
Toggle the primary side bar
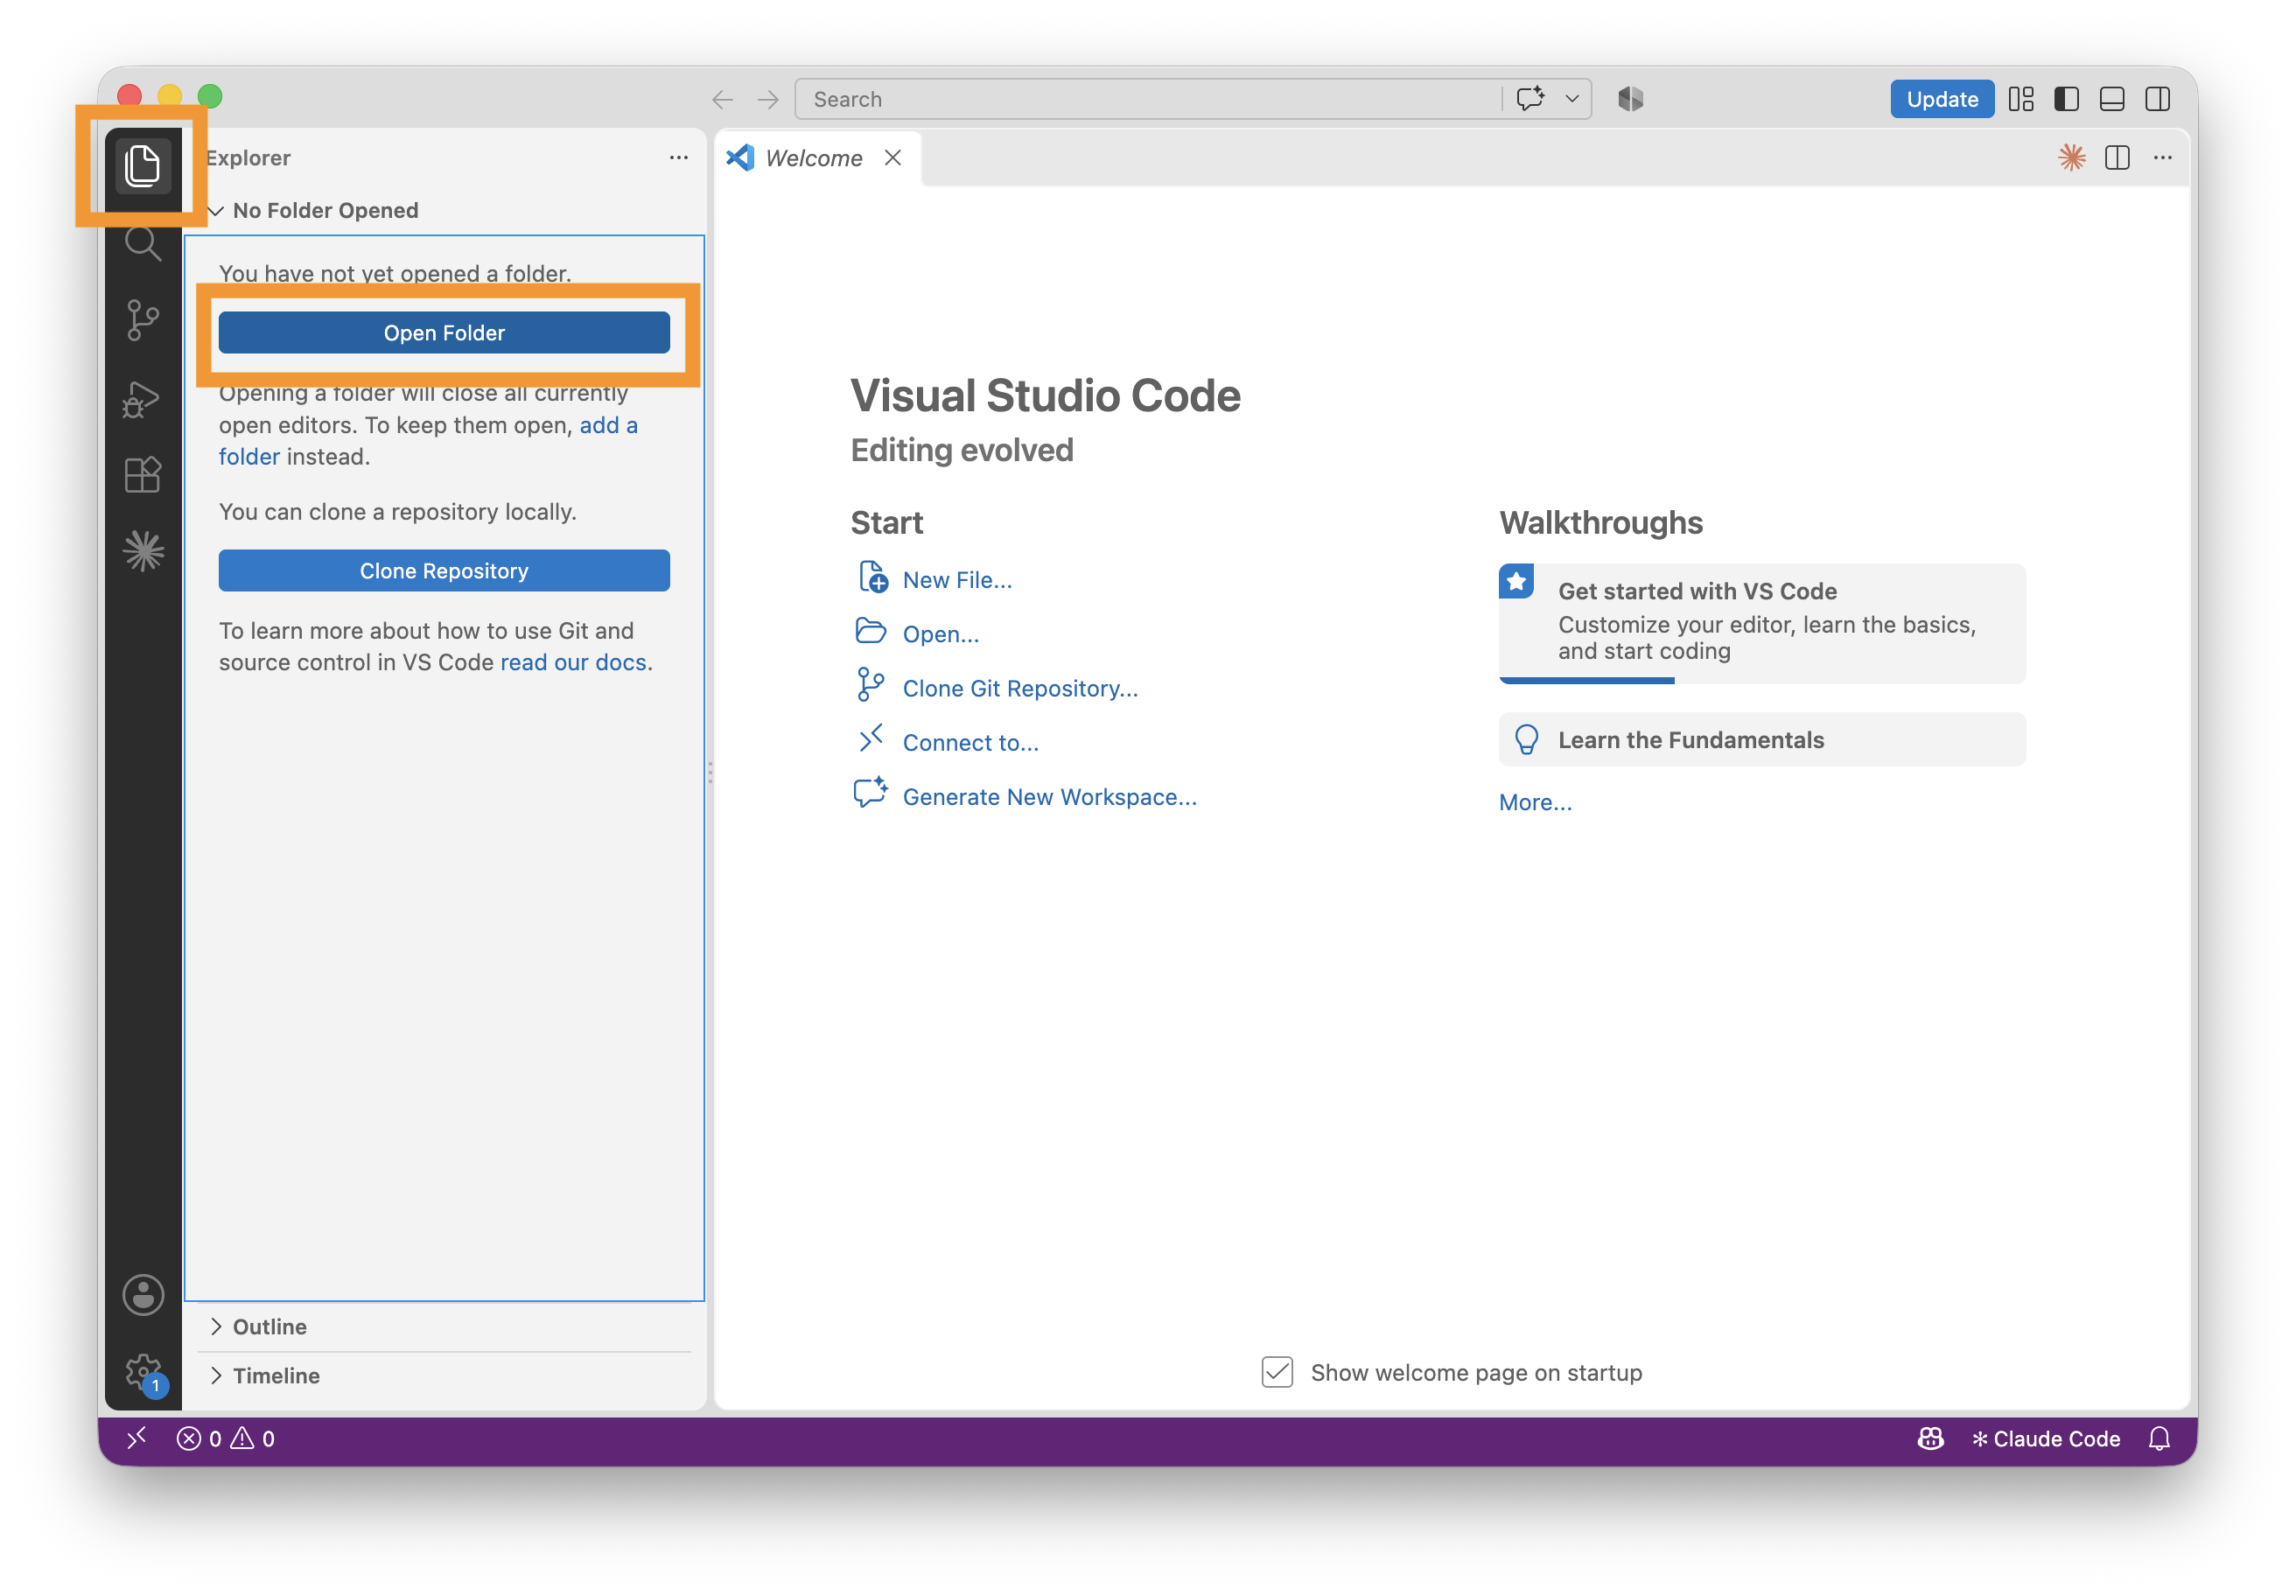click(x=2066, y=99)
